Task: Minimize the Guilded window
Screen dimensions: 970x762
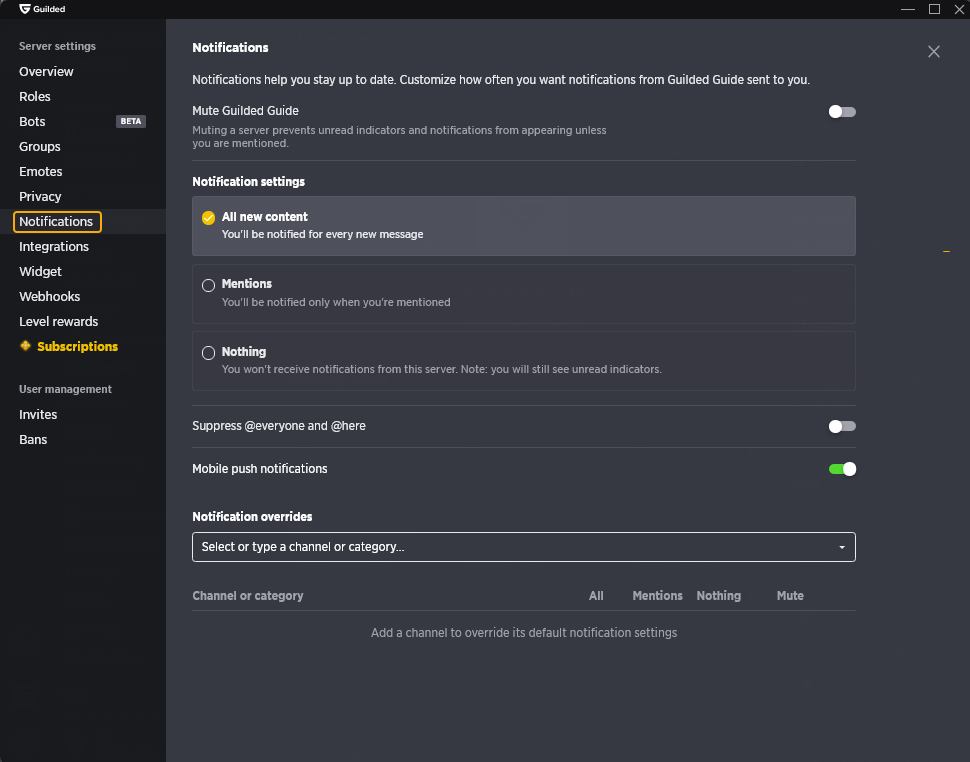Action: tap(908, 9)
